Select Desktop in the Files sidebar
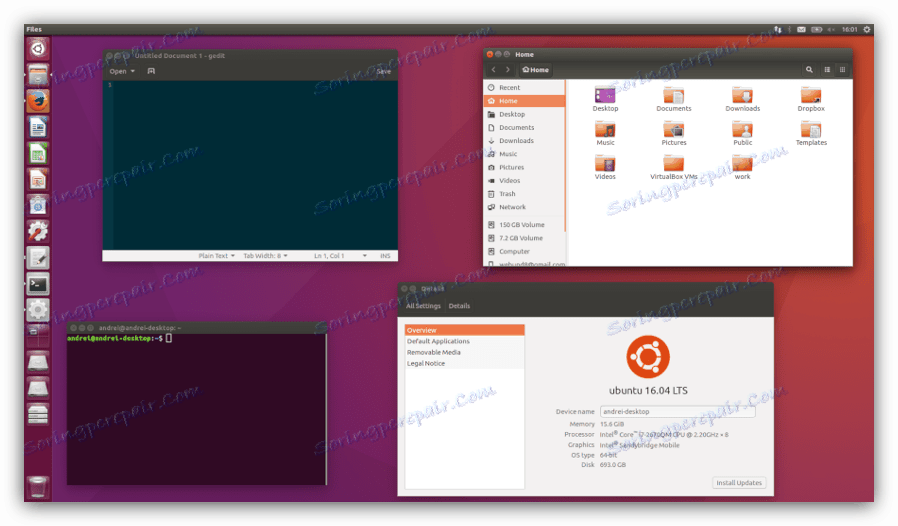The image size is (898, 526). click(x=524, y=114)
